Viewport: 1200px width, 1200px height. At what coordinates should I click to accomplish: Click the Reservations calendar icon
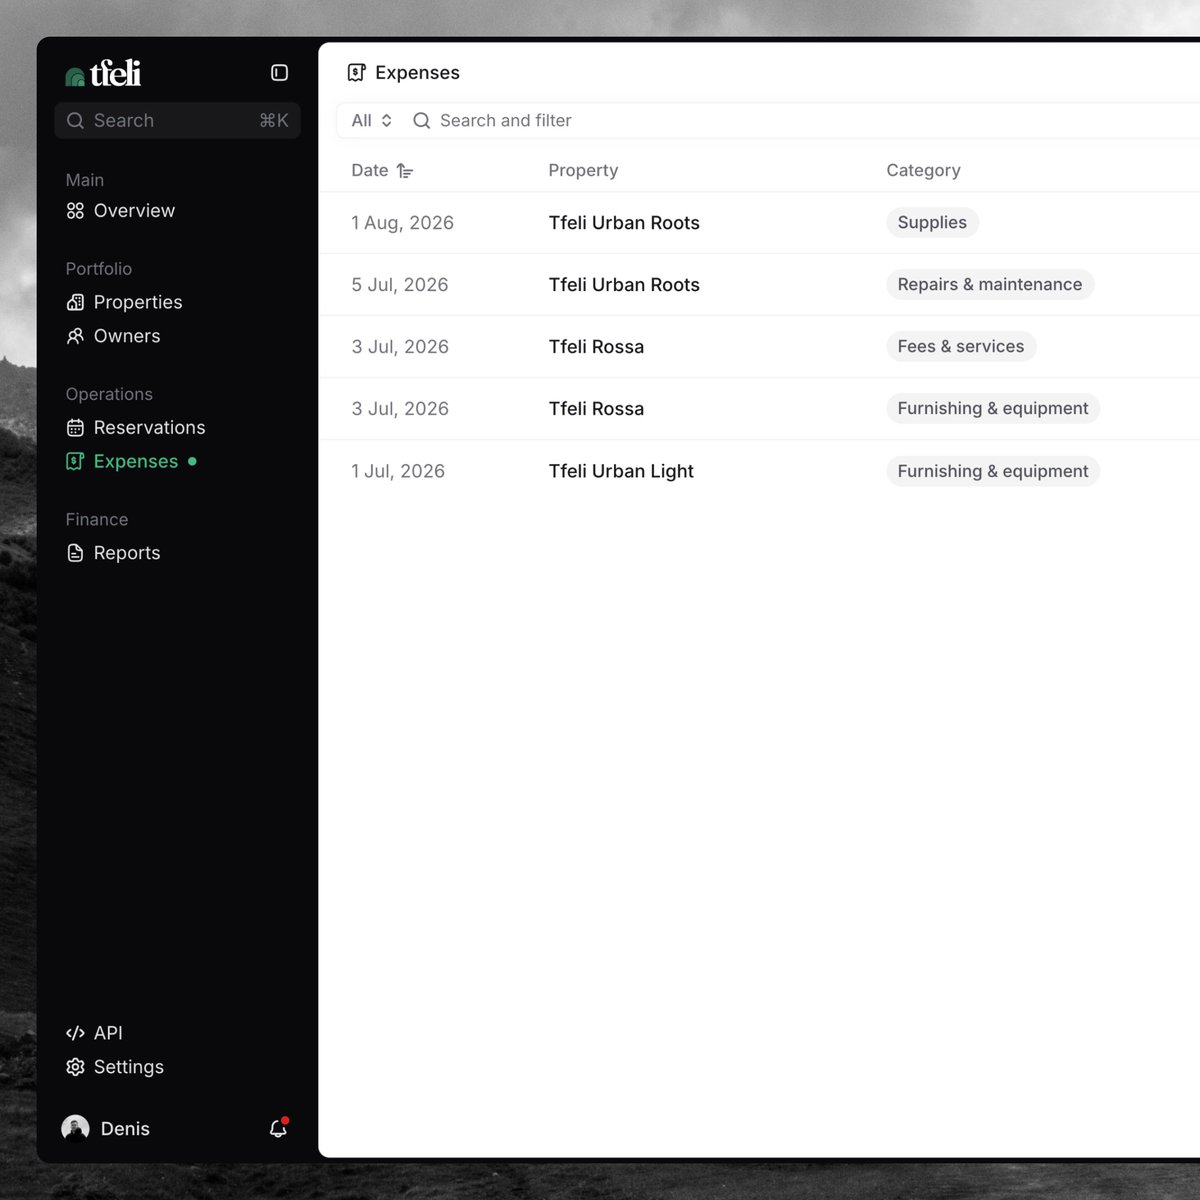pos(75,428)
